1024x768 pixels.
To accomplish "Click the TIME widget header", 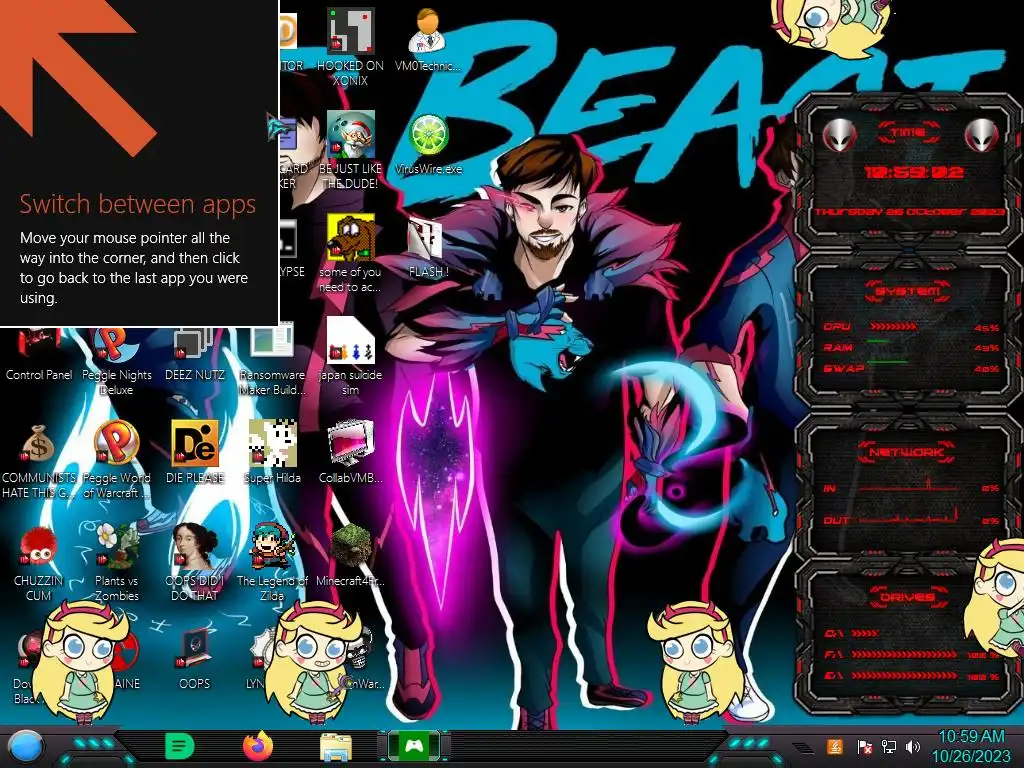I will point(908,133).
